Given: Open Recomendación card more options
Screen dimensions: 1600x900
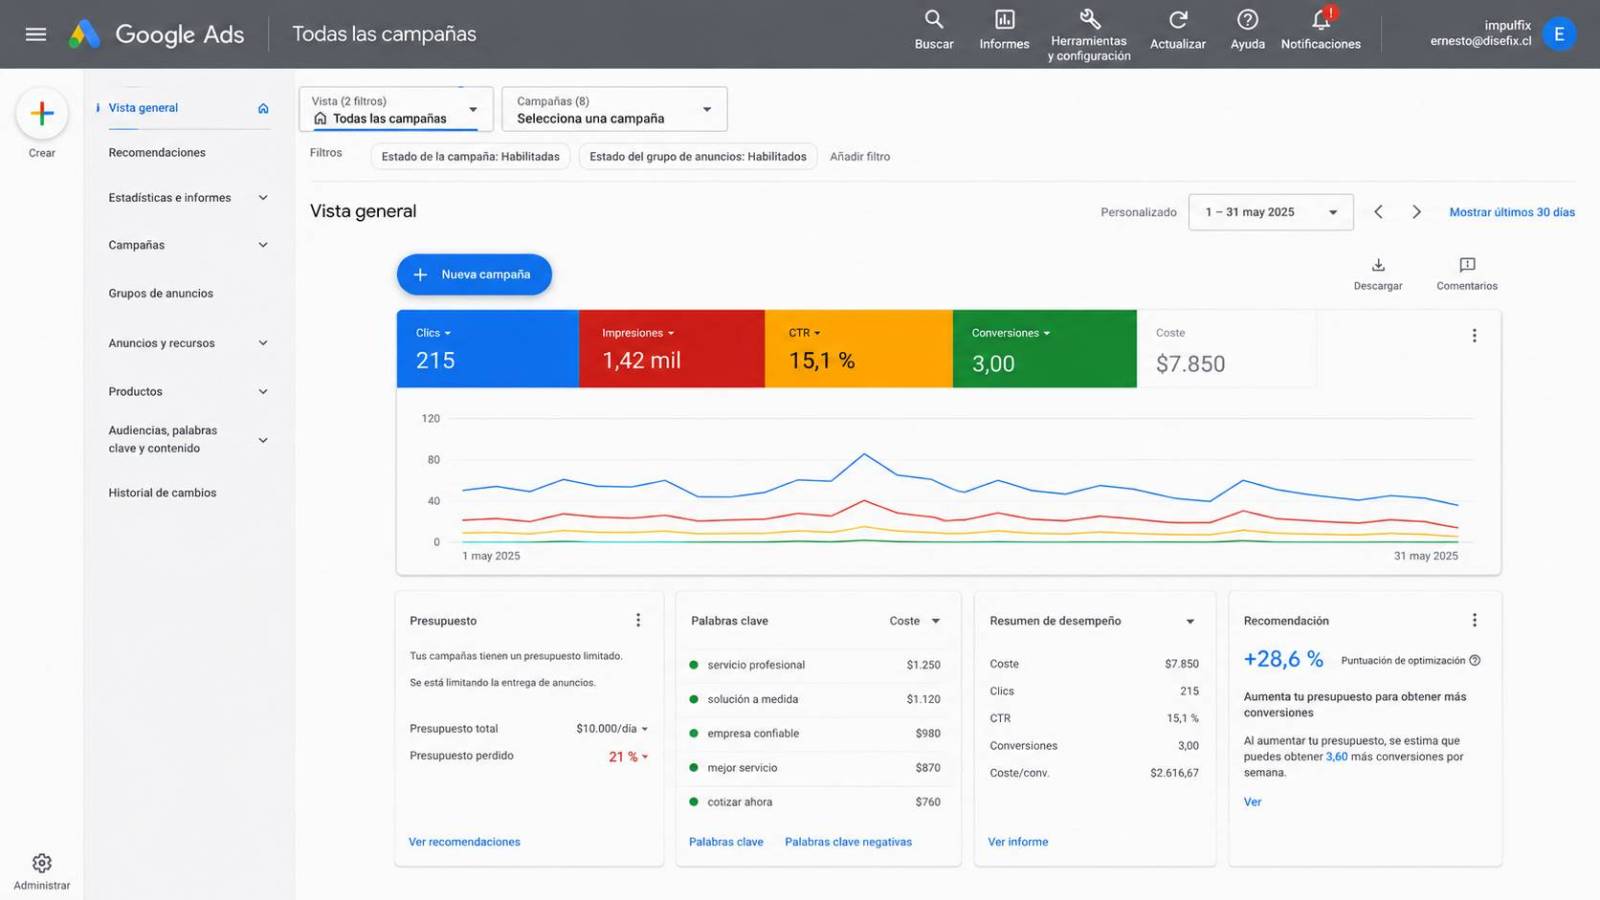Looking at the screenshot, I should [1474, 620].
